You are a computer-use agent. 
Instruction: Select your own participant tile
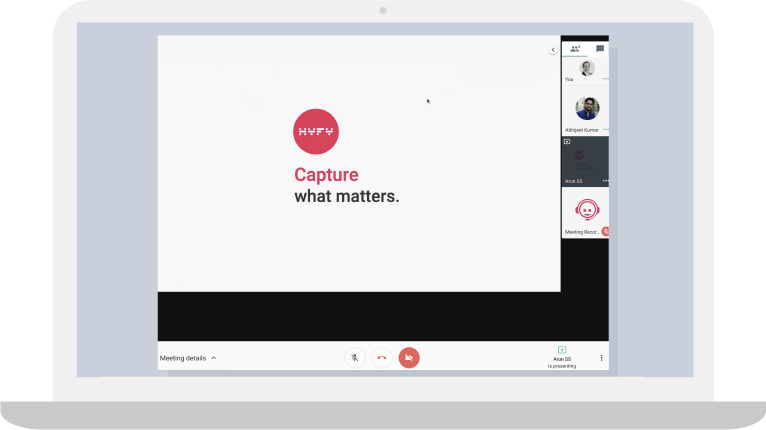click(x=585, y=71)
